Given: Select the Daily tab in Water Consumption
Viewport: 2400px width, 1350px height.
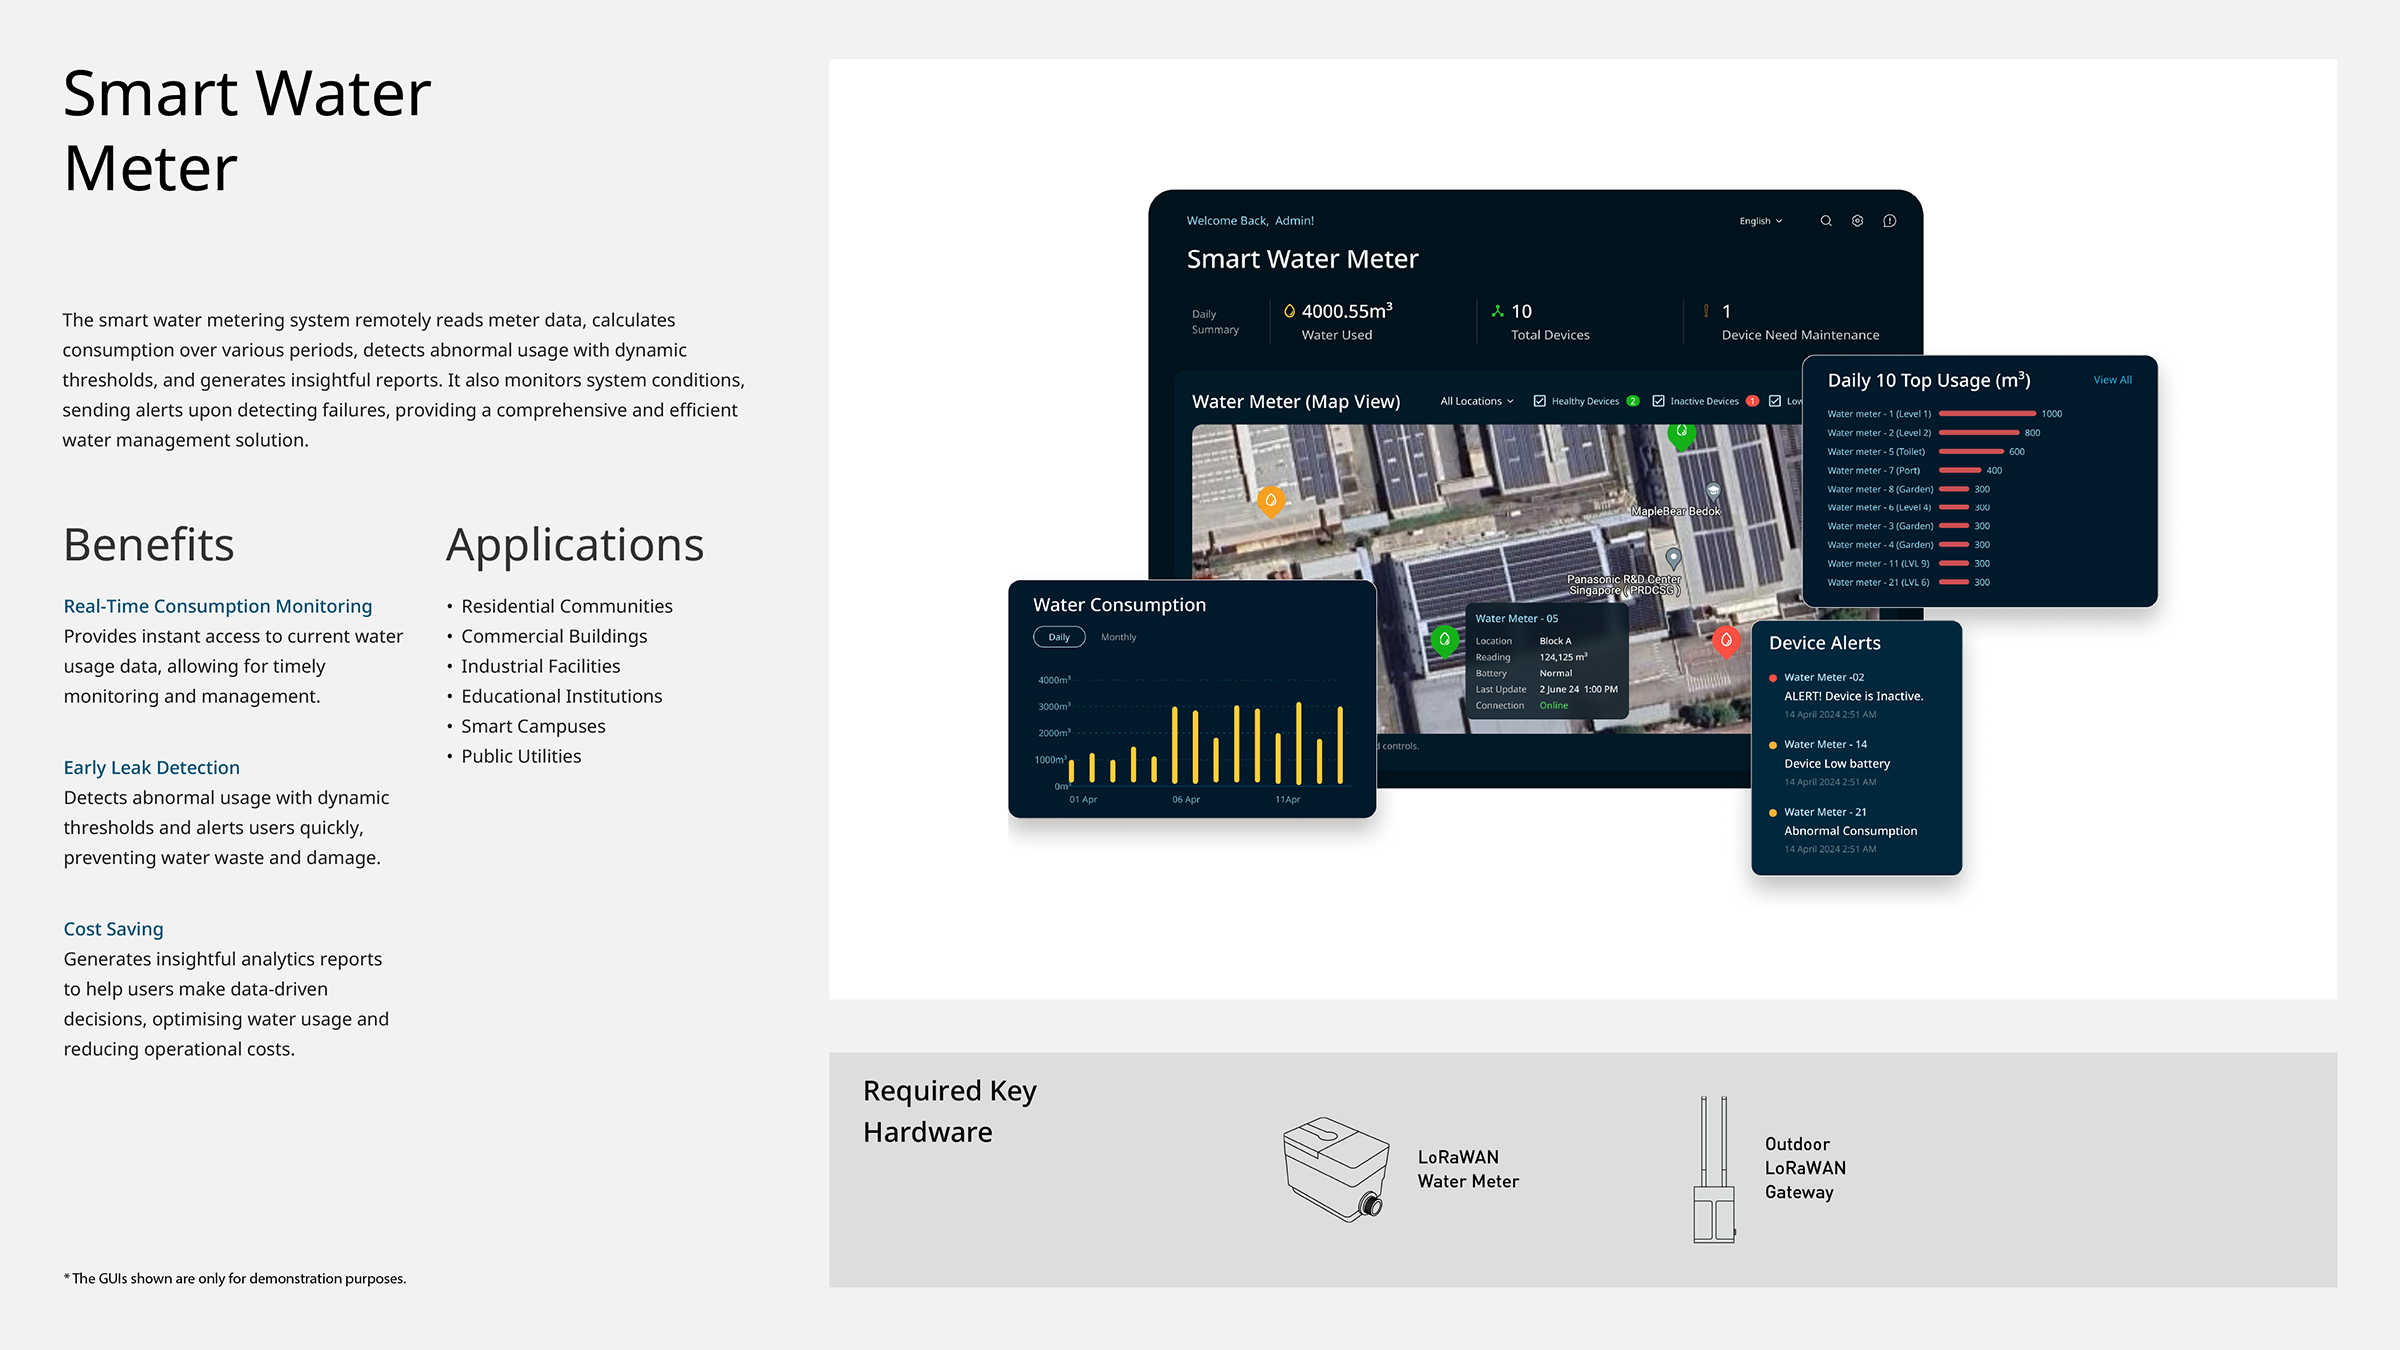Looking at the screenshot, I should coord(1059,637).
